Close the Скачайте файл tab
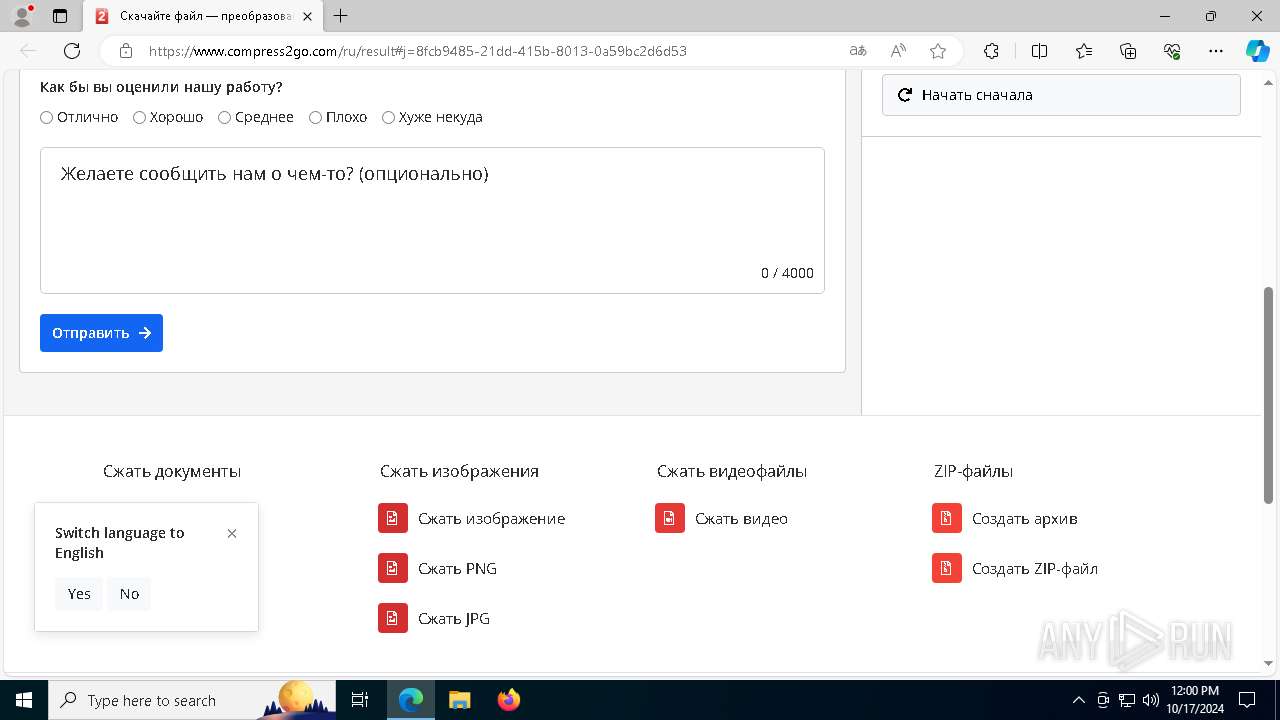The image size is (1280, 720). point(309,16)
